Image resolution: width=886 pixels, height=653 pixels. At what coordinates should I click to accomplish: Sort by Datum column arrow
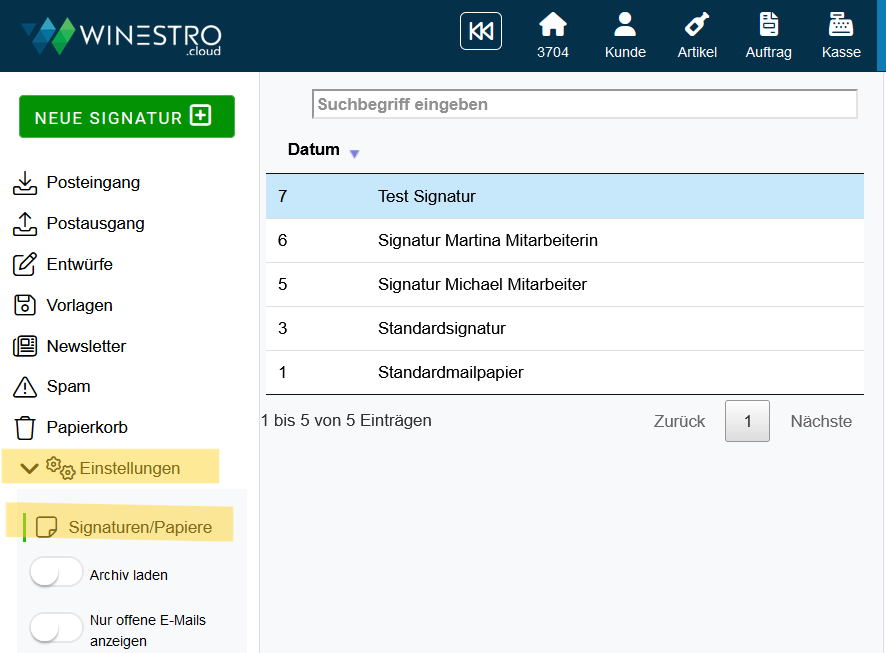point(354,153)
